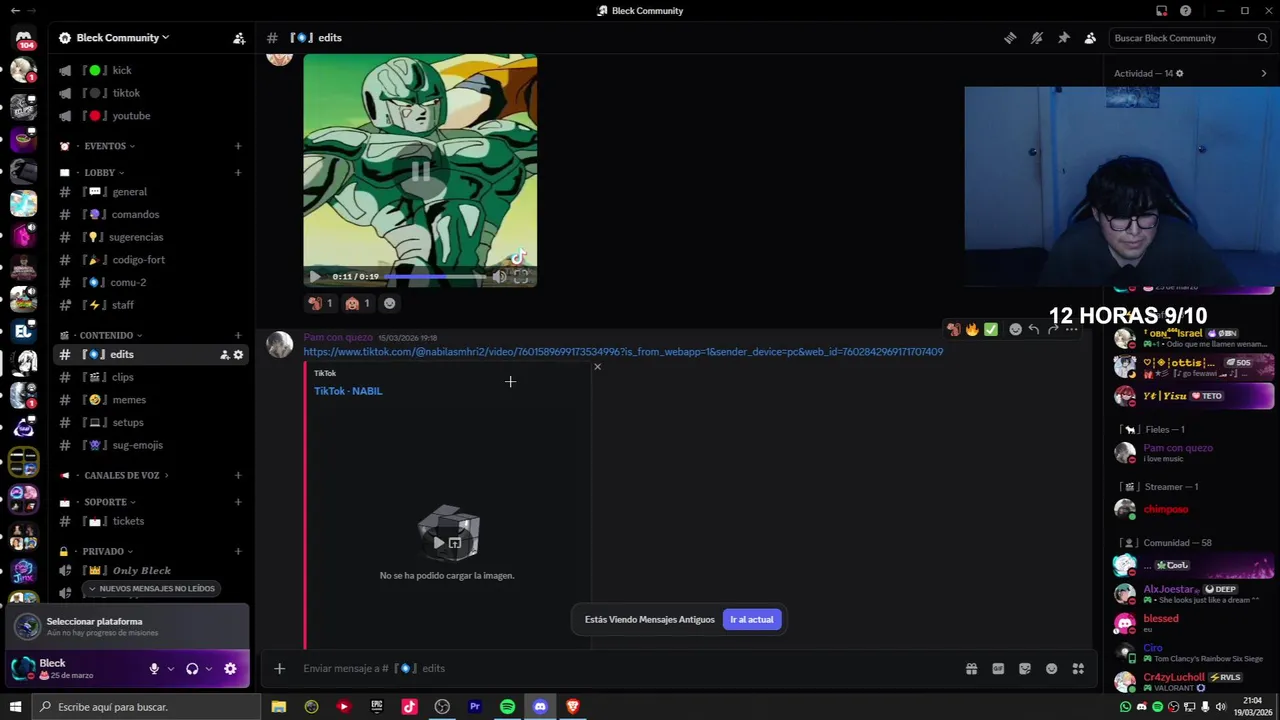Seek in the video progress bar
The width and height of the screenshot is (1280, 720).
[x=436, y=277]
